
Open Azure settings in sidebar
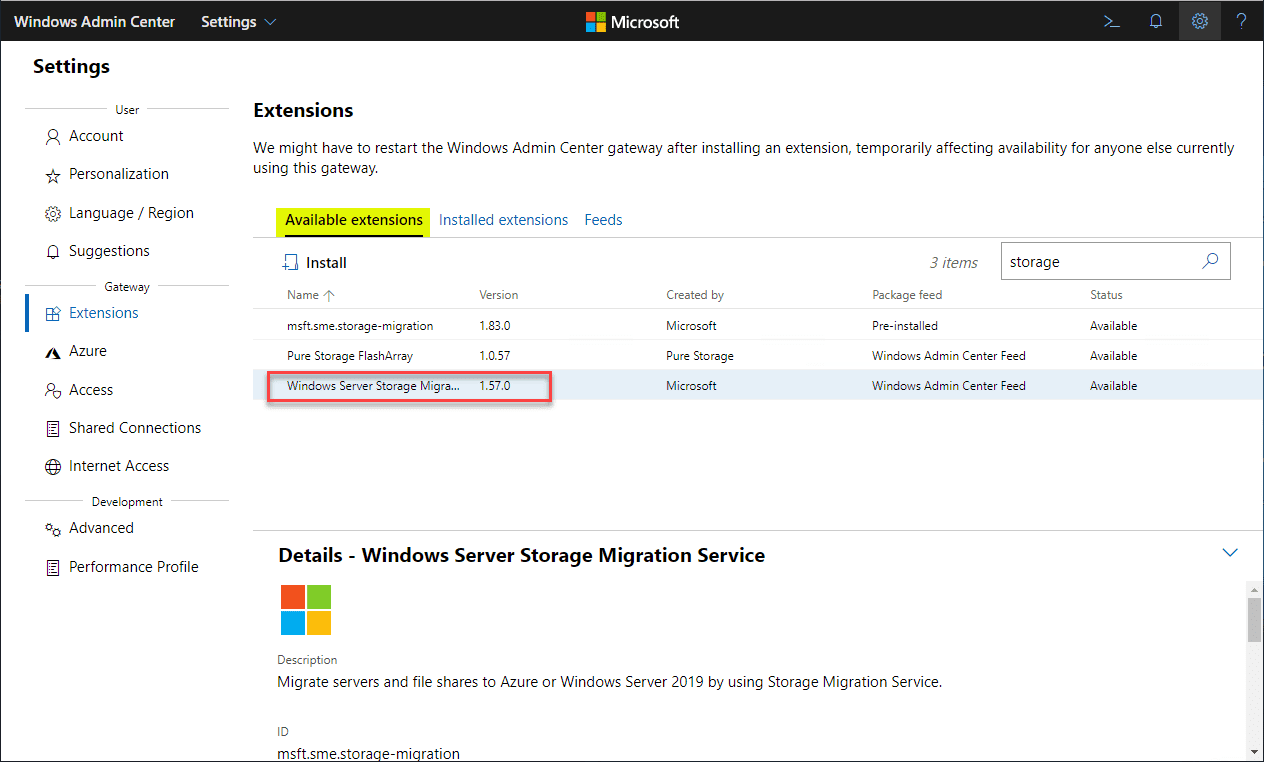click(88, 351)
